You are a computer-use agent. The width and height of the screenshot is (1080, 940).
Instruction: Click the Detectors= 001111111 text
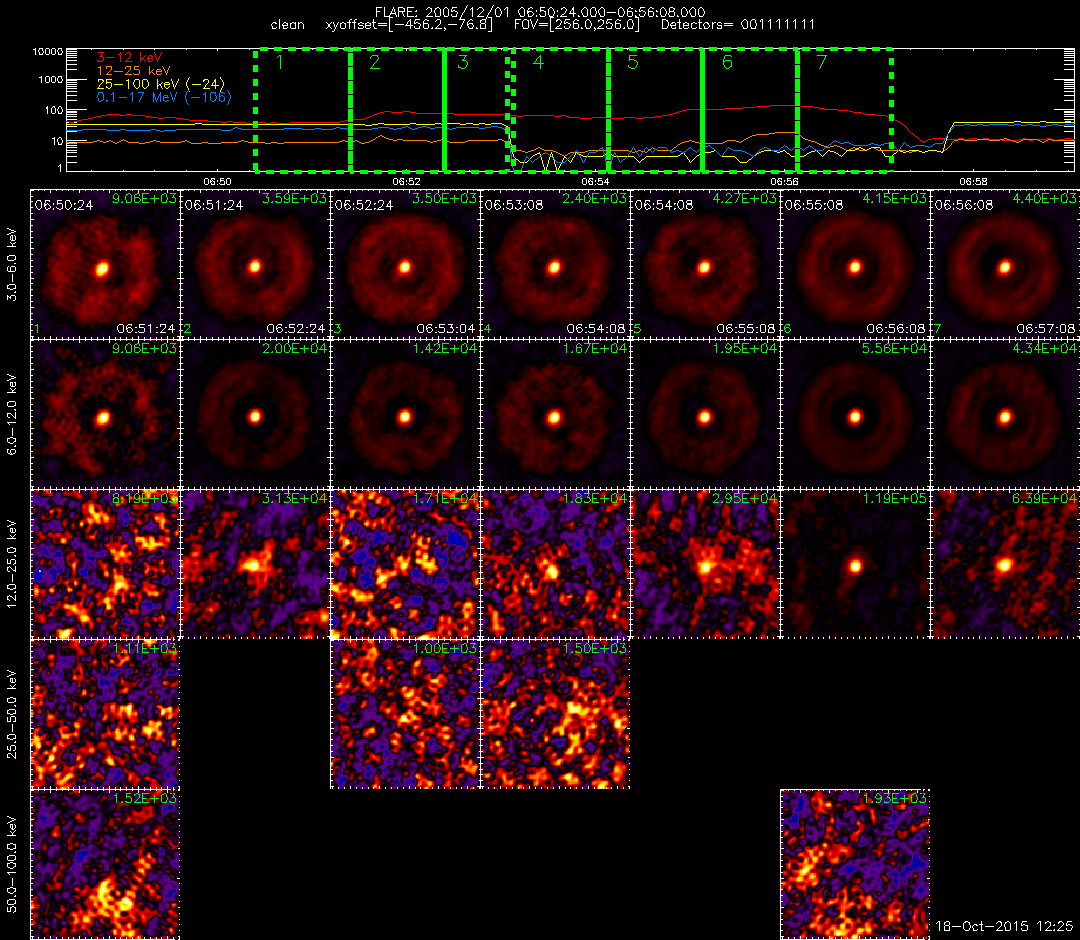[x=738, y=25]
